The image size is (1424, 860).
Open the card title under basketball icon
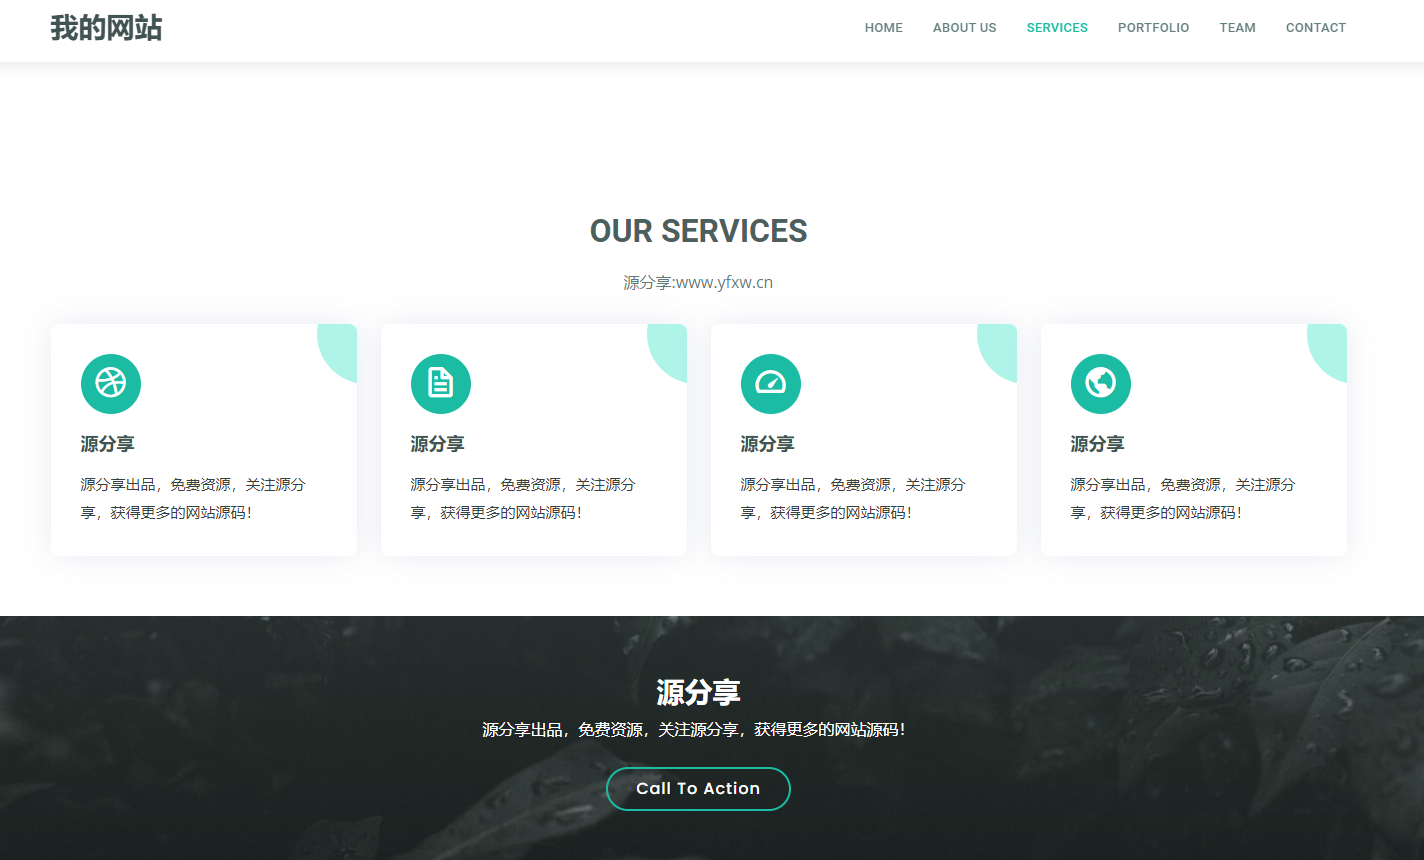tap(108, 444)
